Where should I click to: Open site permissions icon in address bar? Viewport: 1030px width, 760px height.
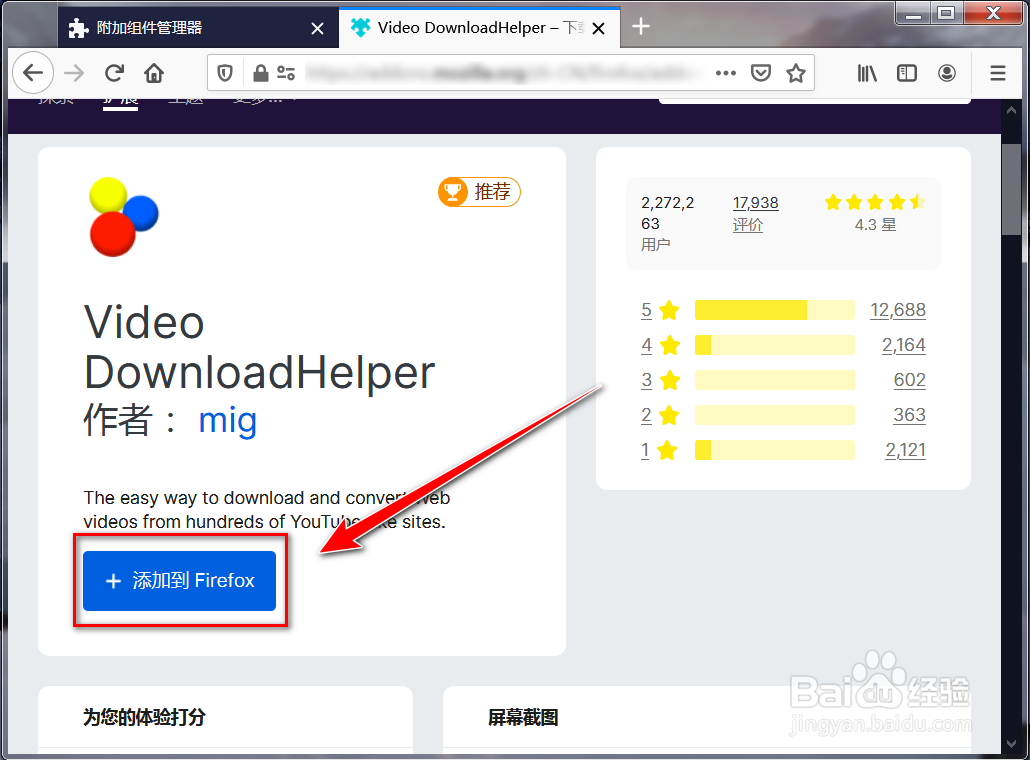(286, 73)
